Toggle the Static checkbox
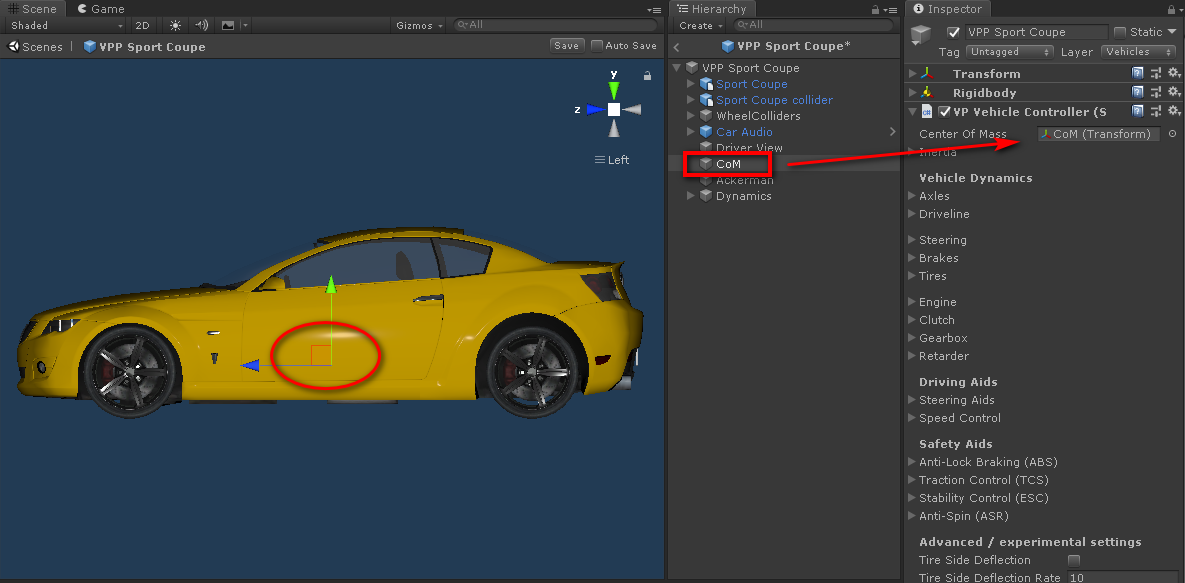The image size is (1185, 583). click(x=1120, y=32)
